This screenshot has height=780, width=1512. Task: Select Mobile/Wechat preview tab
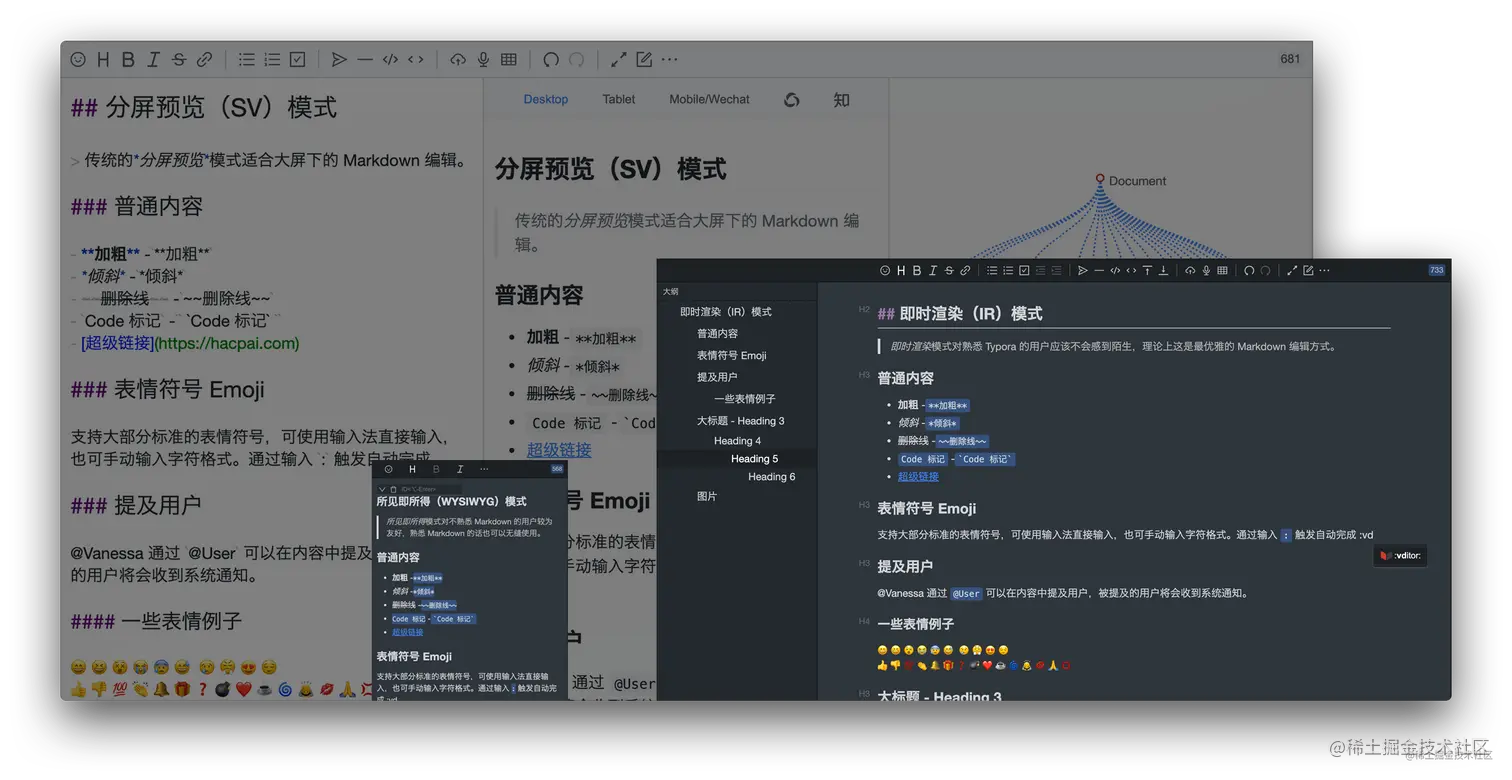pos(709,99)
